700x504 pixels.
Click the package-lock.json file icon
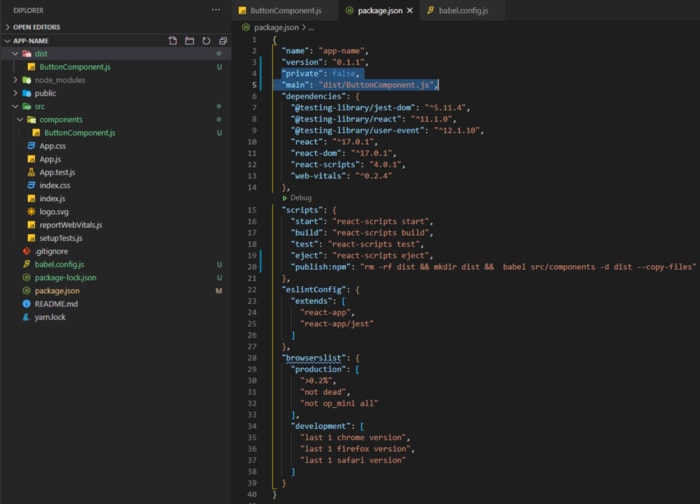coord(26,278)
